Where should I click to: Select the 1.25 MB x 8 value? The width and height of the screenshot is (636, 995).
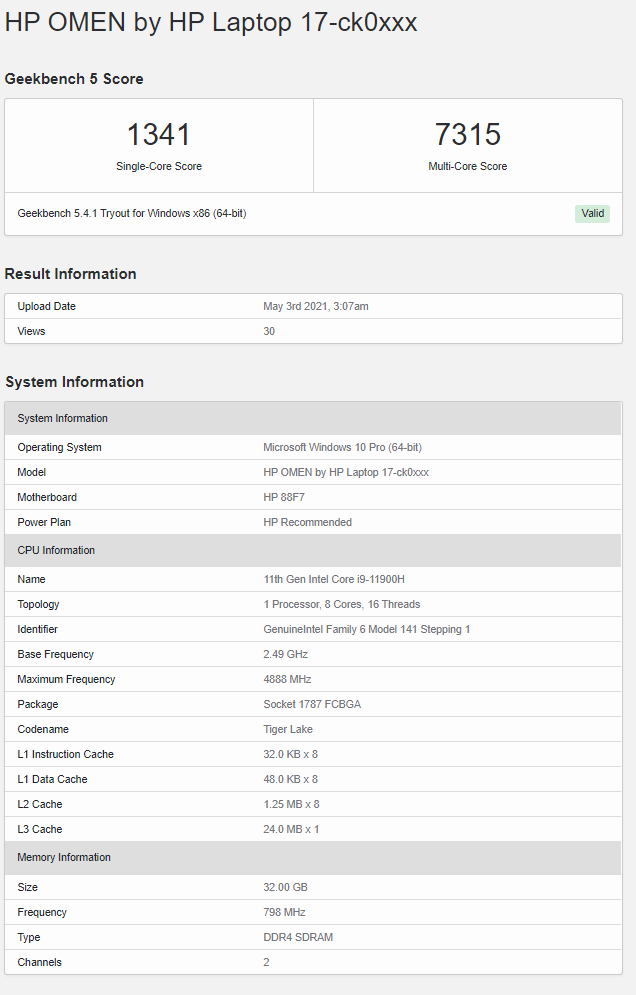[291, 805]
